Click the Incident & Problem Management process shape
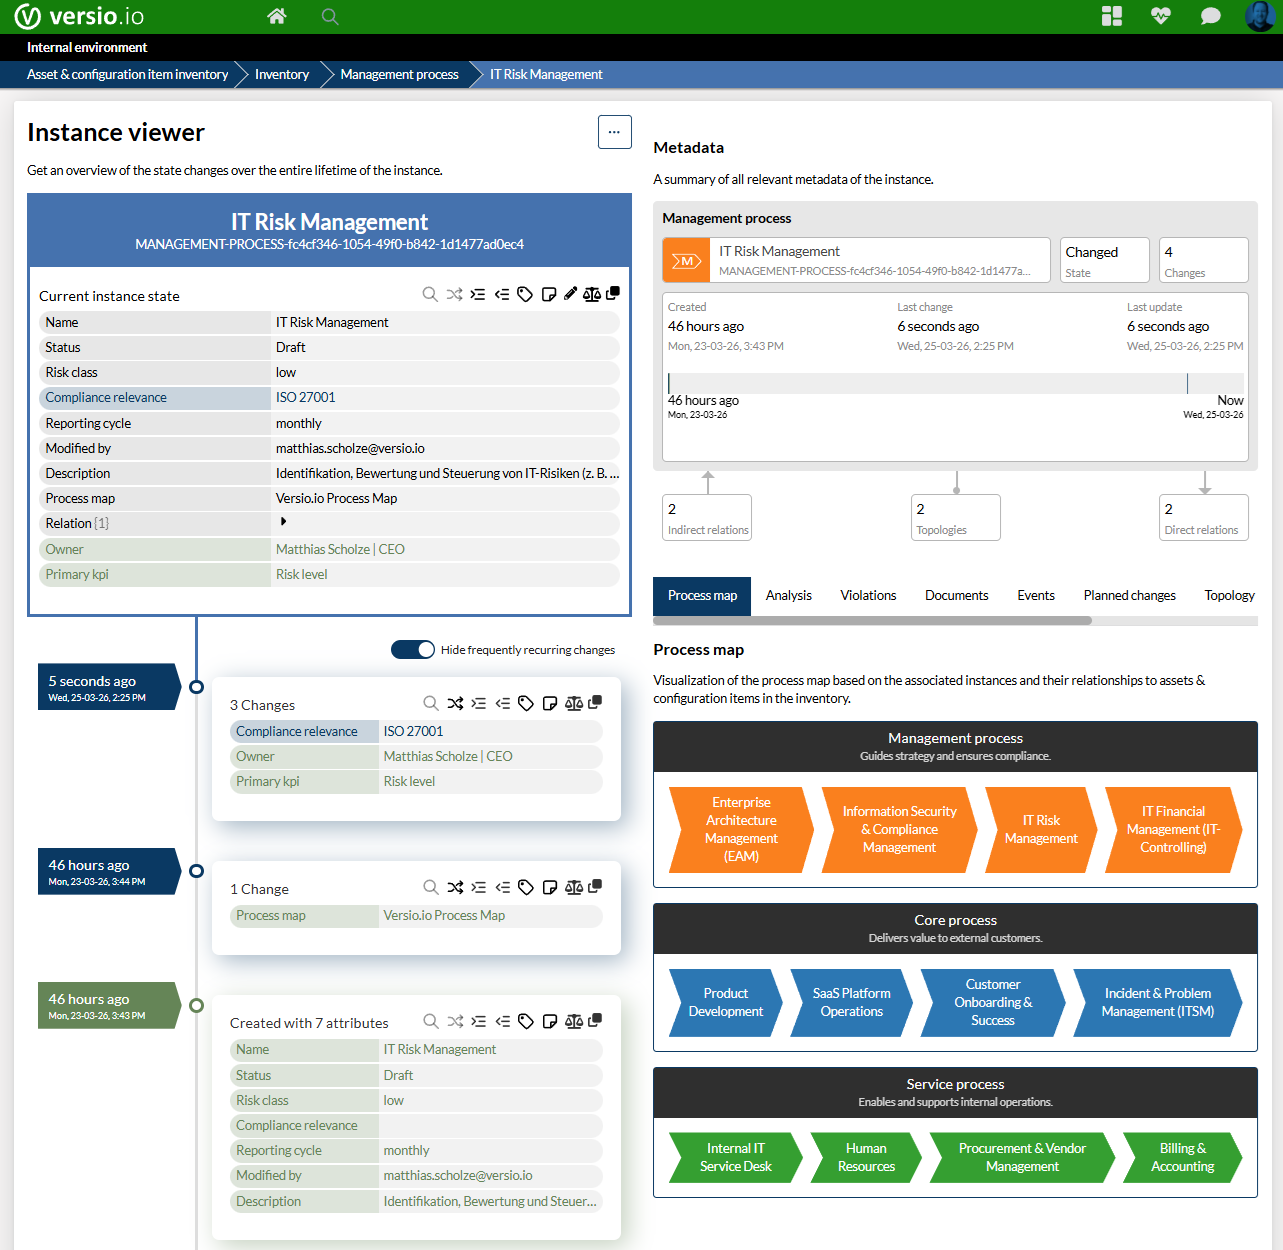Viewport: 1283px width, 1250px height. coord(1157,1002)
